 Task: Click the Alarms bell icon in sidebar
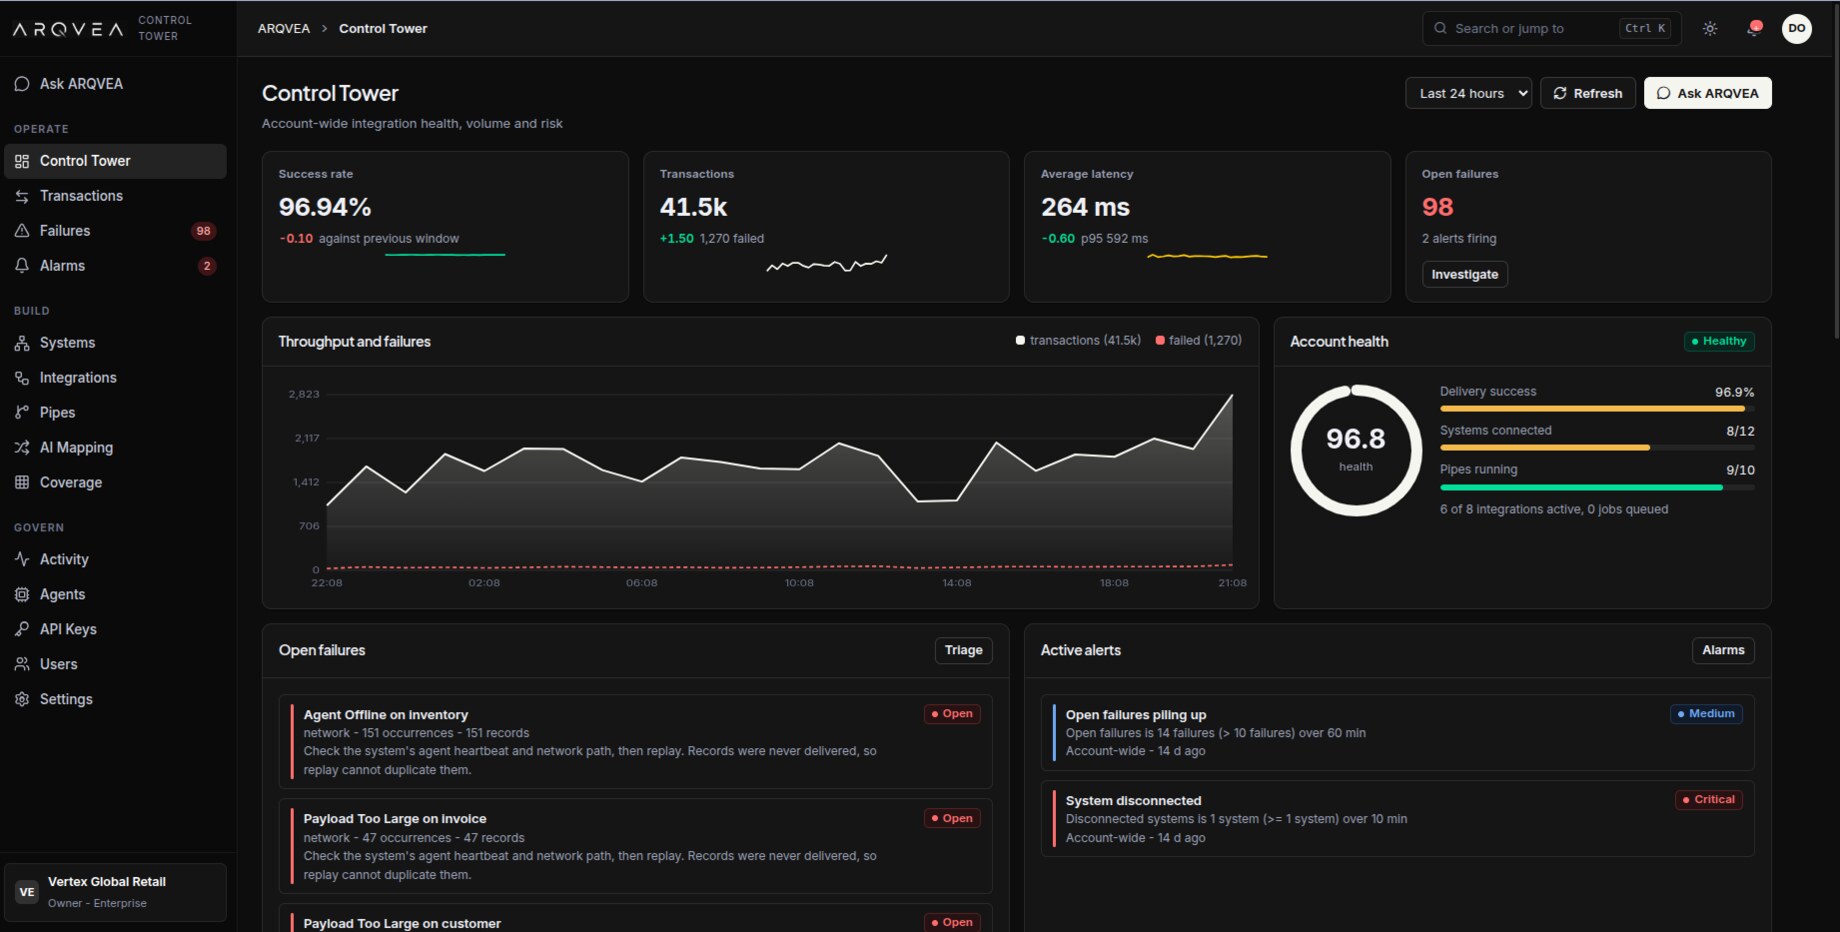point(22,266)
